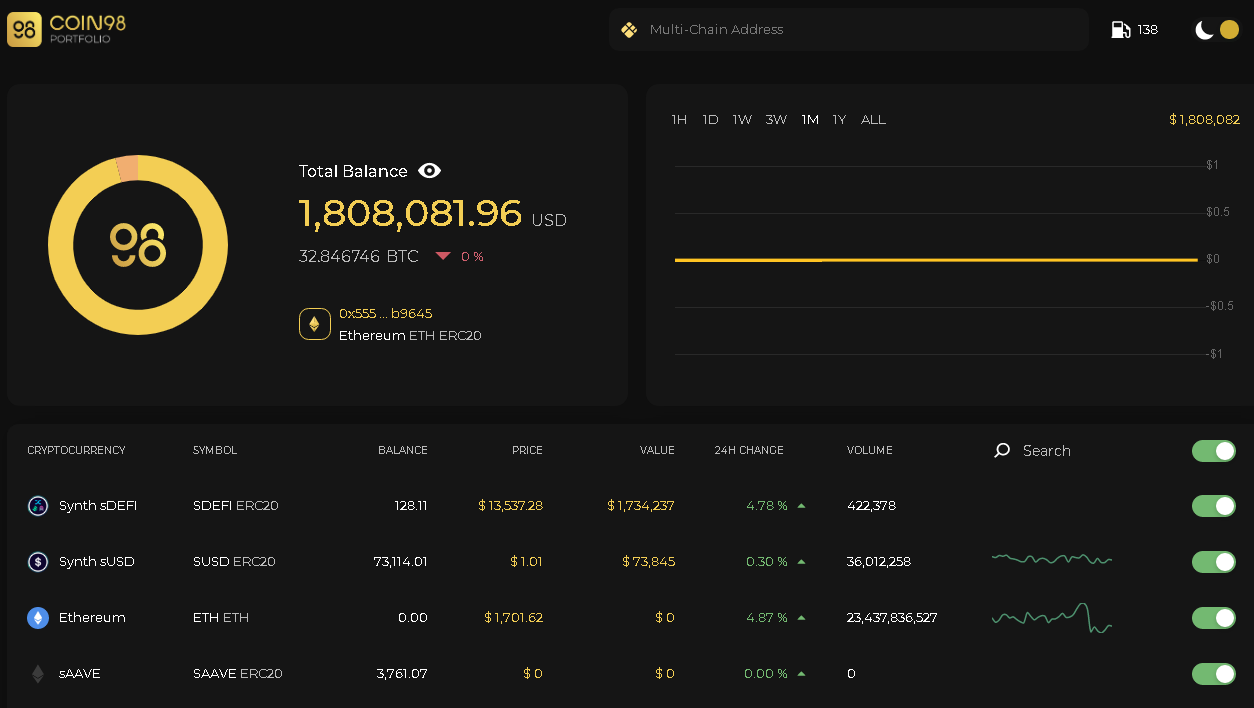Toggle Total Balance visibility eye

[x=429, y=171]
